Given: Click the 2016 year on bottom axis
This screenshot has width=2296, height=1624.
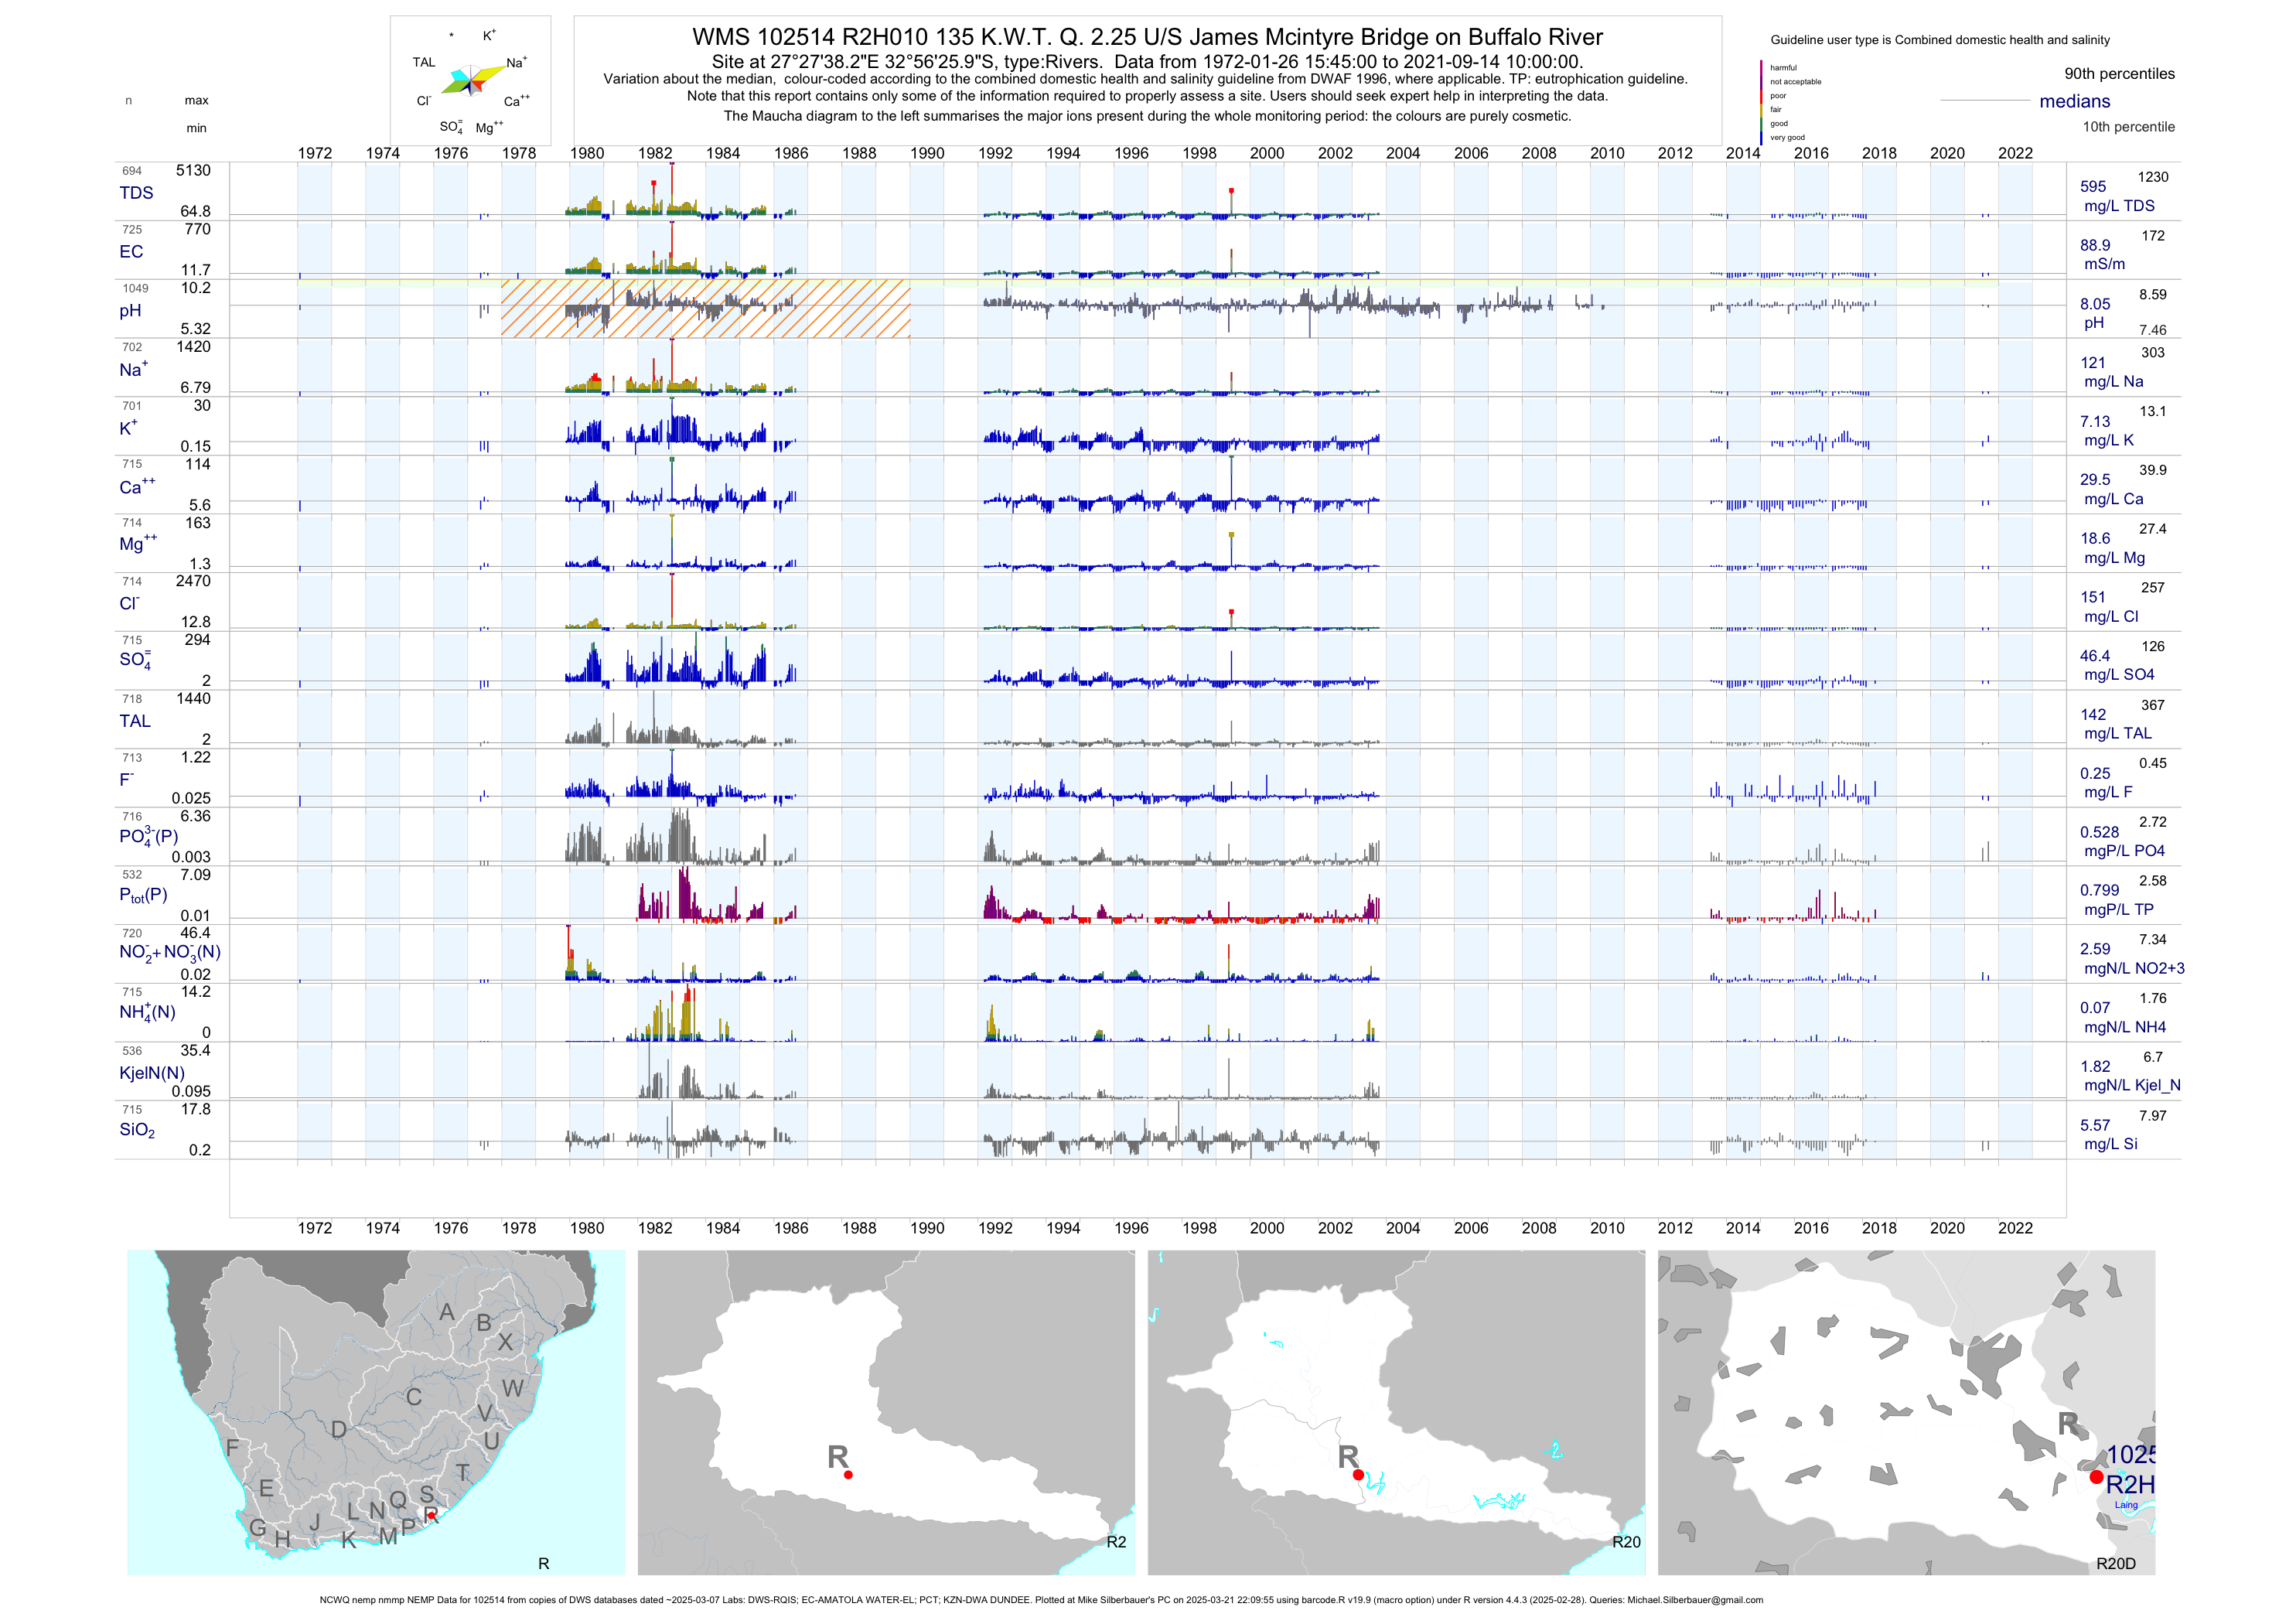Looking at the screenshot, I should click(x=1811, y=1228).
